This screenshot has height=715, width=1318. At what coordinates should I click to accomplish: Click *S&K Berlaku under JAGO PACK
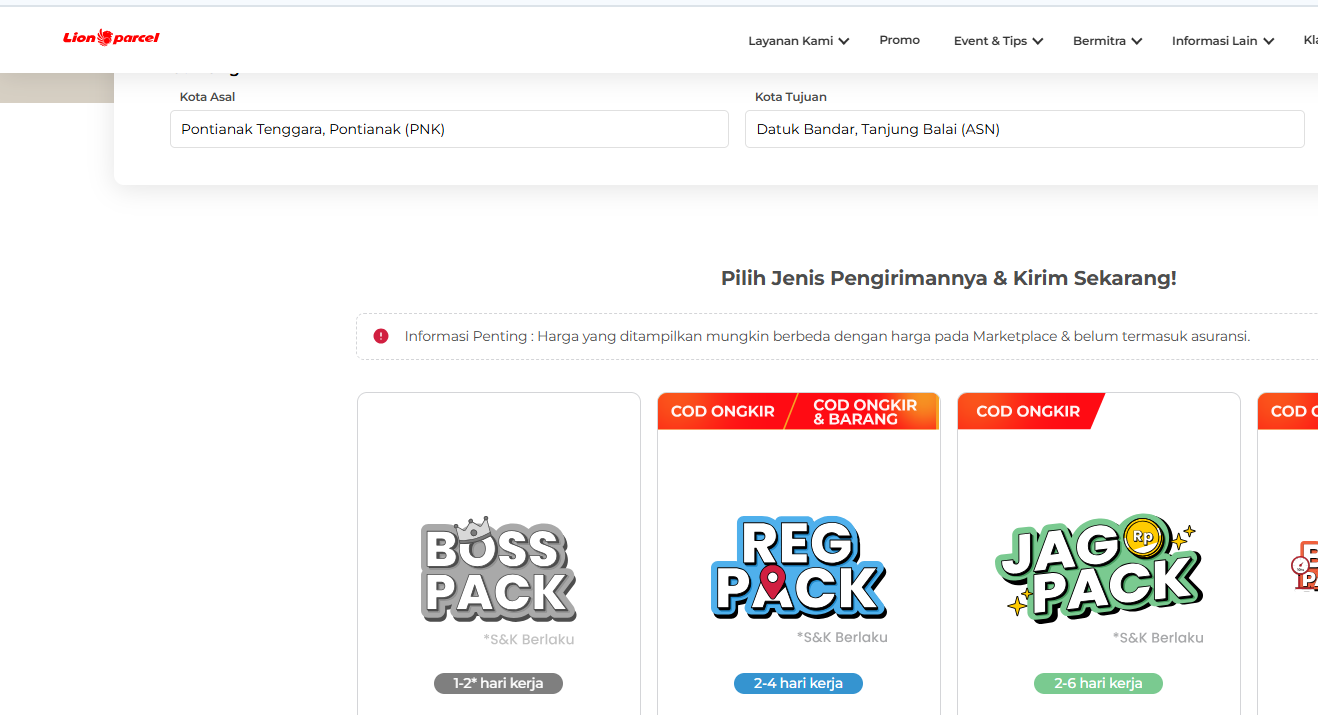pos(1158,637)
